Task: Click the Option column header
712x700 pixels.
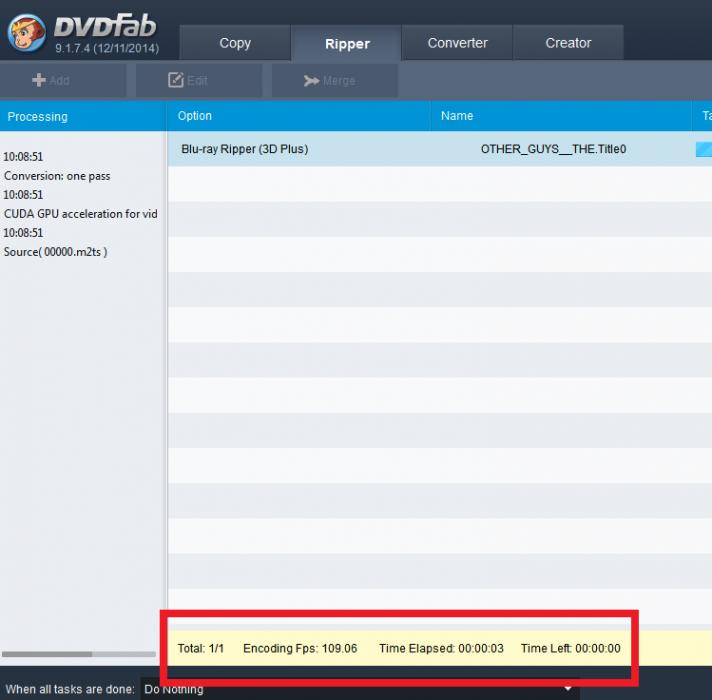Action: tap(195, 116)
